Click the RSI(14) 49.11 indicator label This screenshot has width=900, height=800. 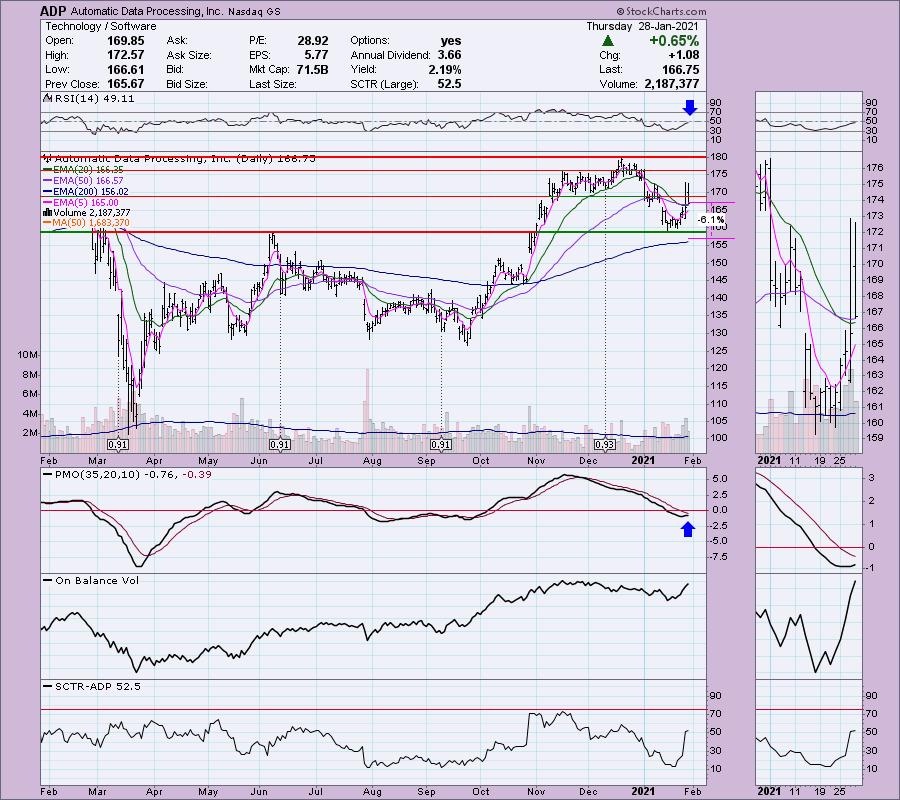point(94,98)
